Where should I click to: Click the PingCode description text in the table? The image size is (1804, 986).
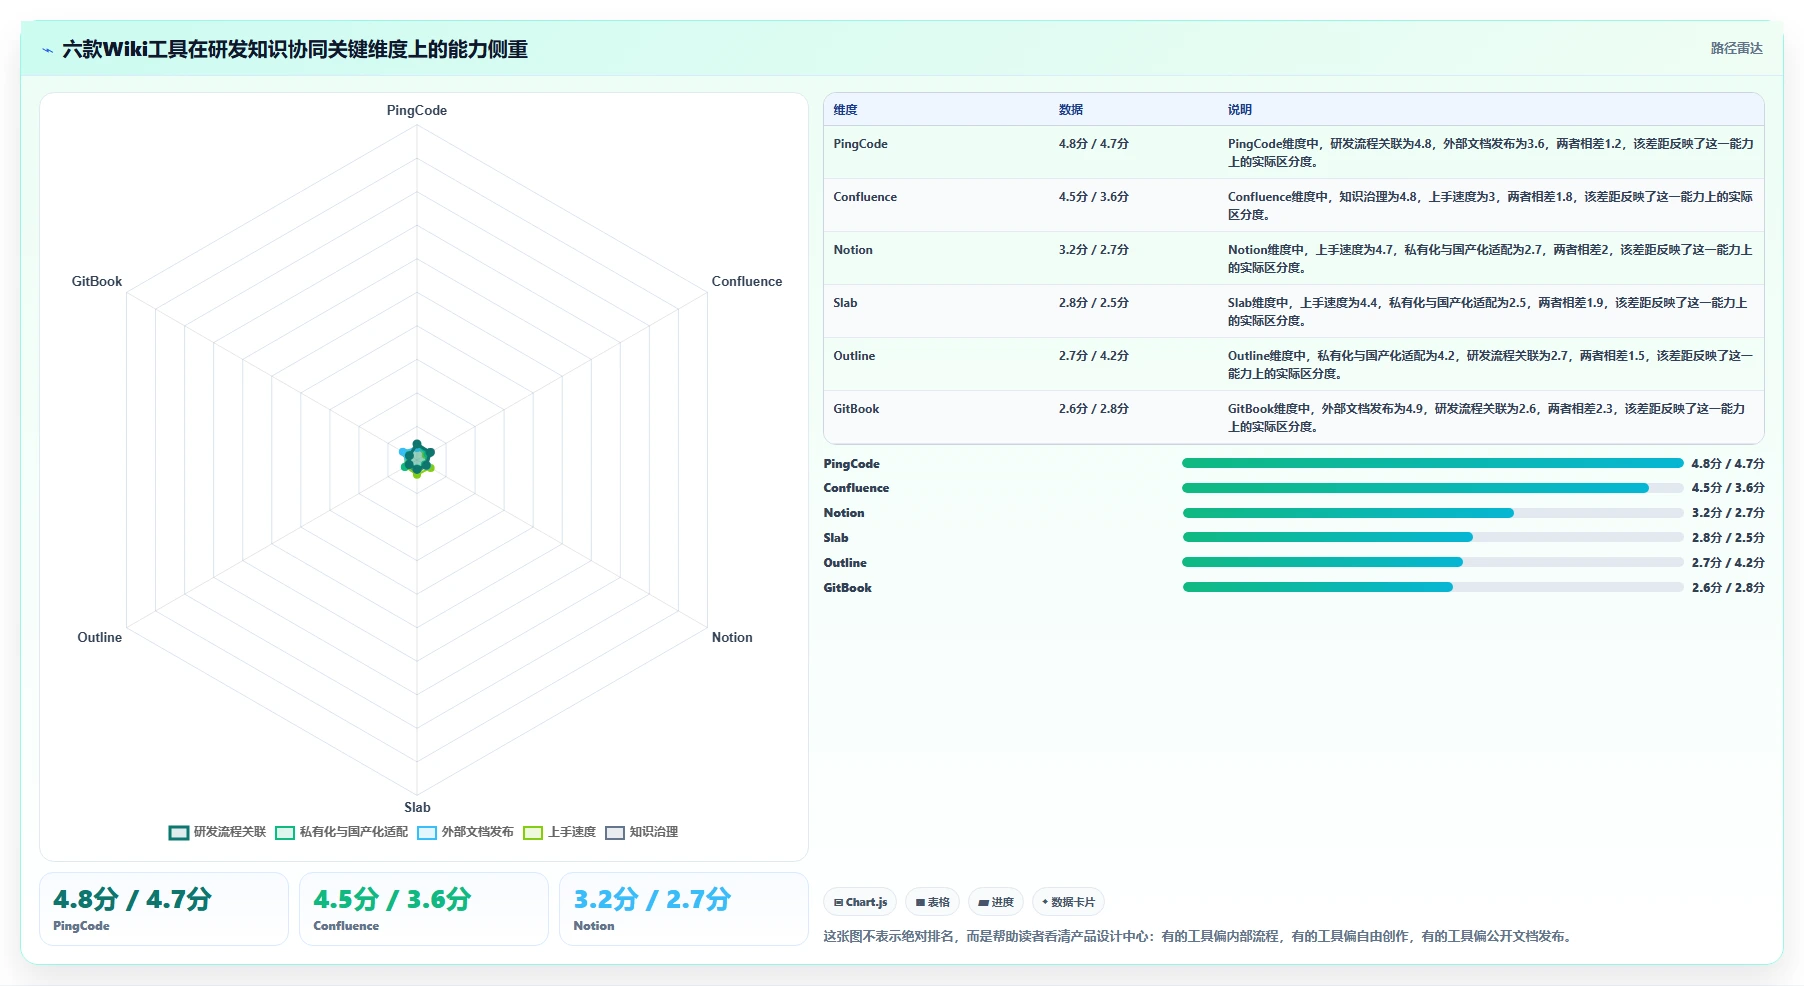pos(1490,153)
